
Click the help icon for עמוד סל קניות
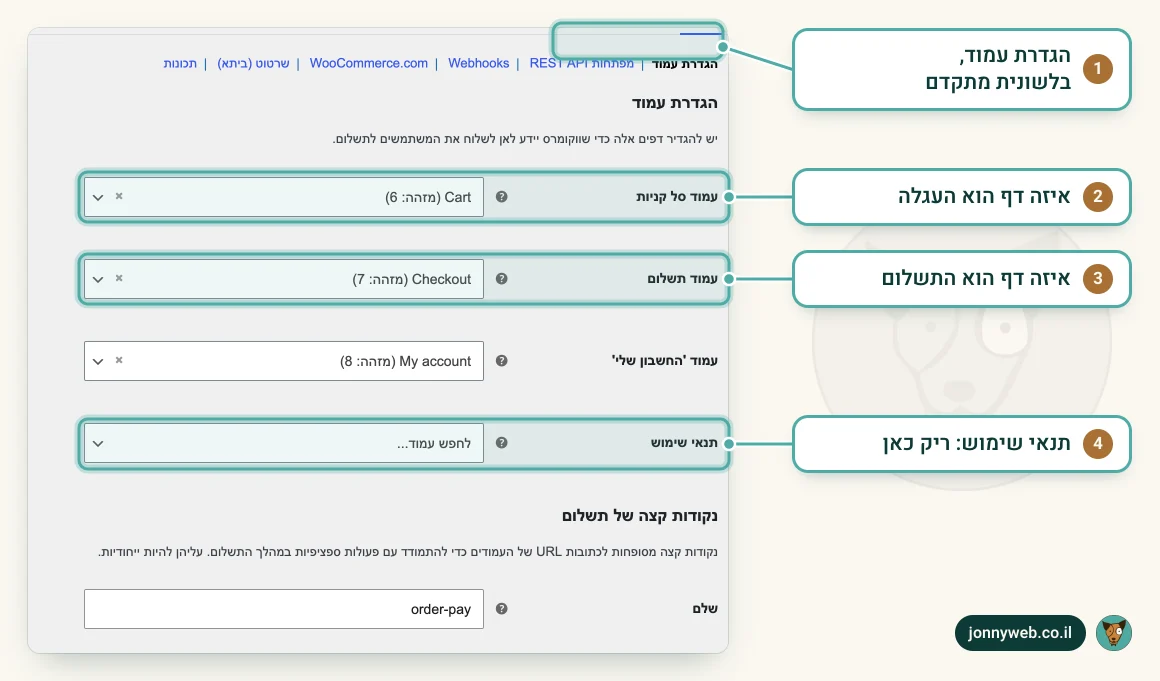(502, 197)
